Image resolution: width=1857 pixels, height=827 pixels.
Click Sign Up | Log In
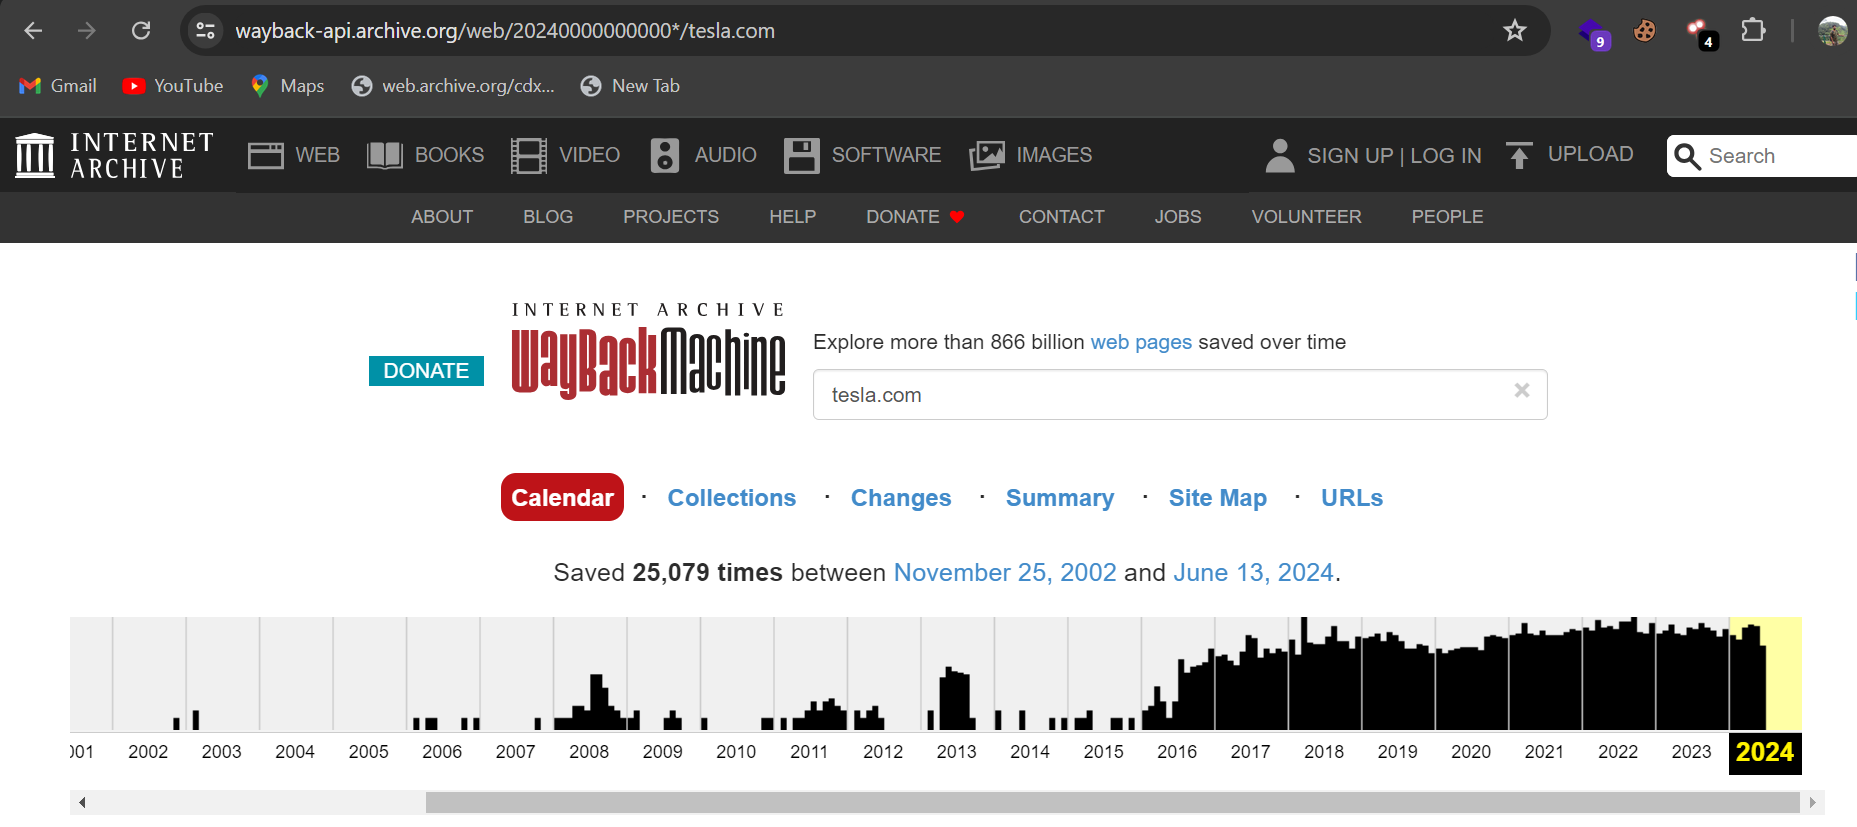click(1373, 155)
